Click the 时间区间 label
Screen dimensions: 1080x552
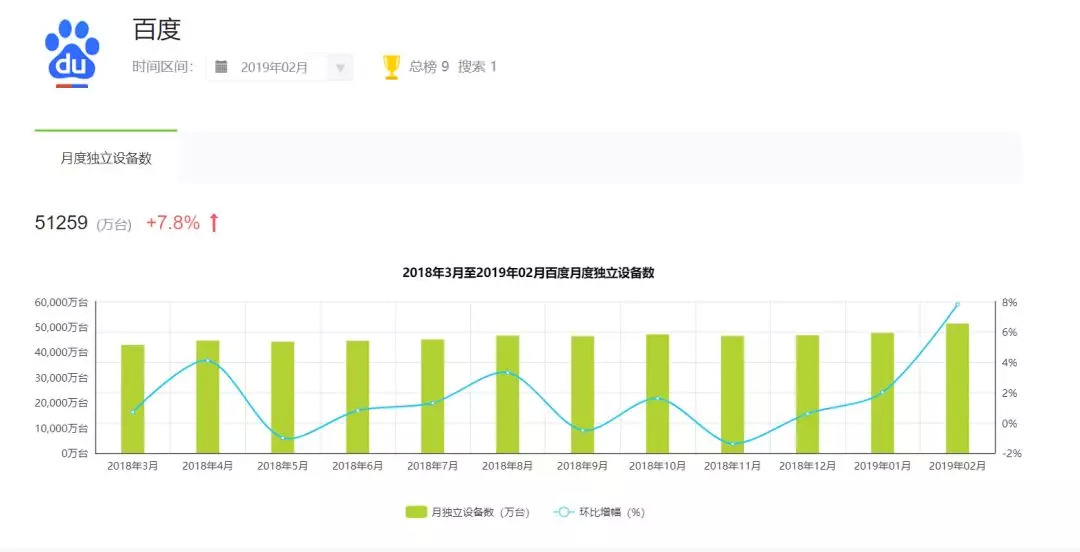[163, 67]
